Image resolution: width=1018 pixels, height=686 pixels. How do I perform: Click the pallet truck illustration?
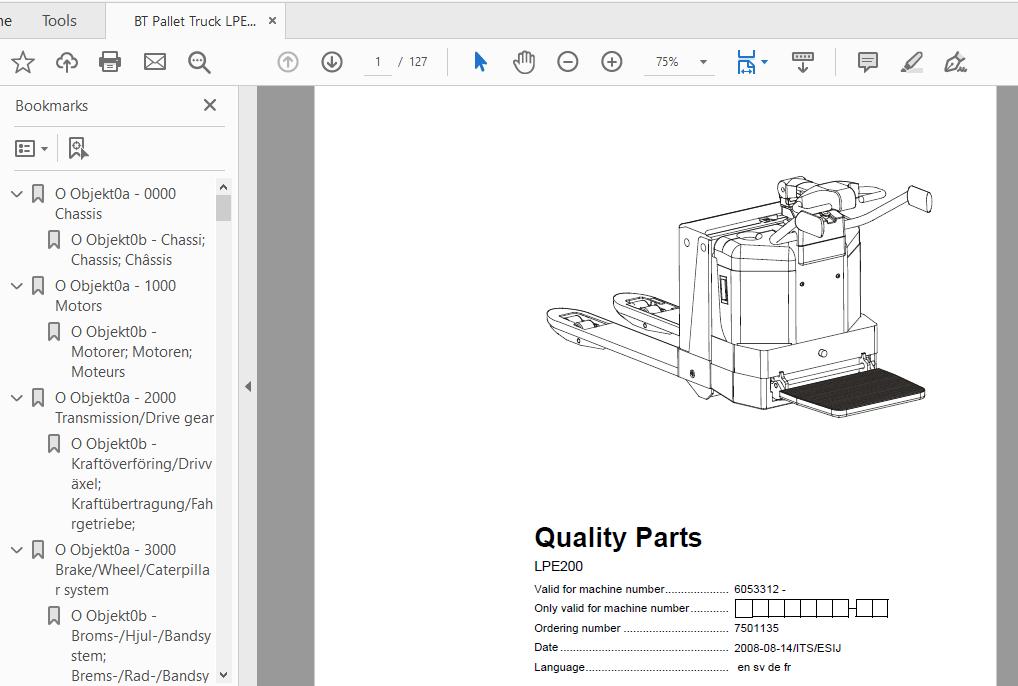click(739, 297)
